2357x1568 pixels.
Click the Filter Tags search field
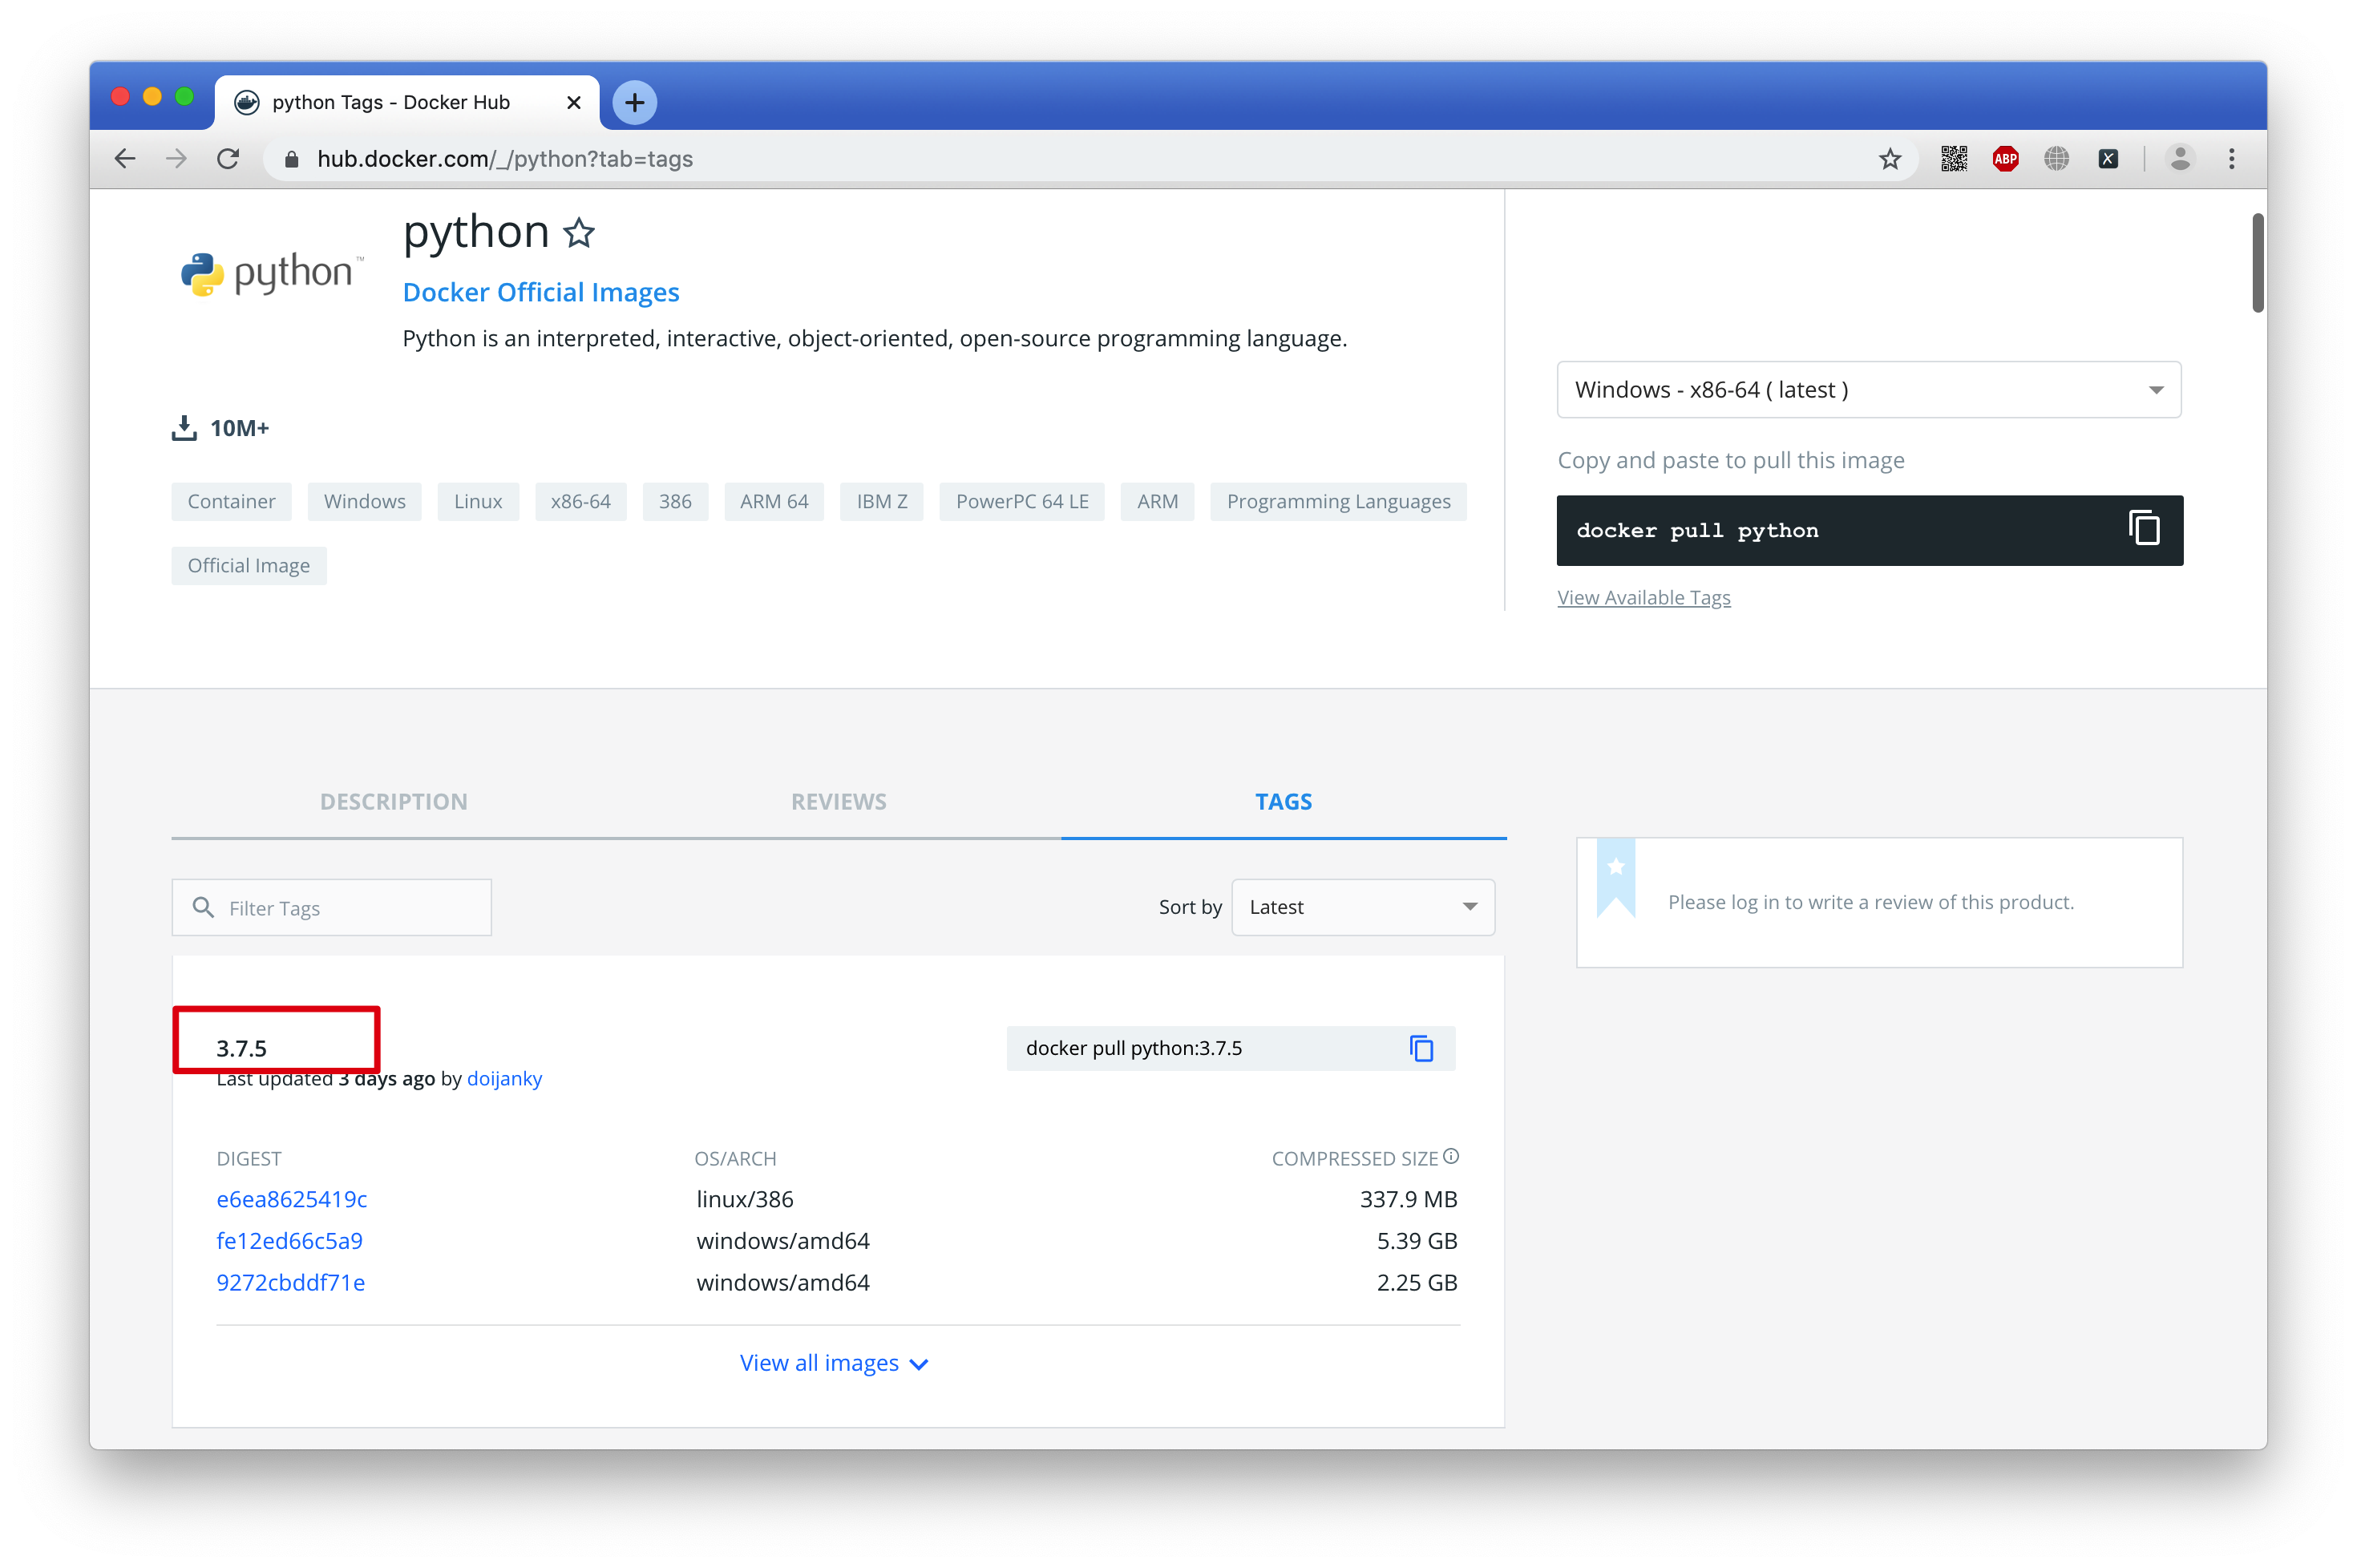(x=345, y=908)
